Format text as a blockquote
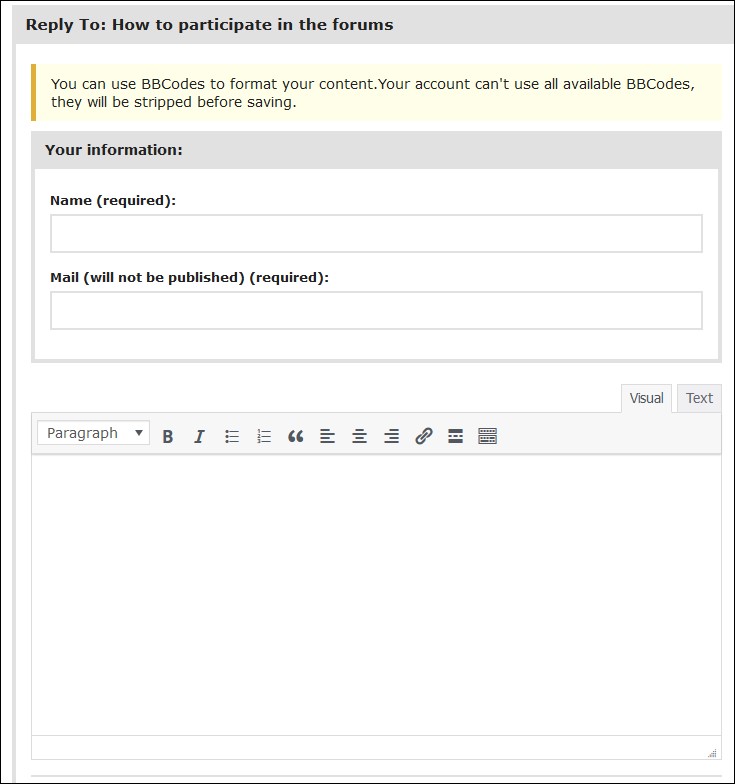The height and width of the screenshot is (784, 735). [296, 436]
